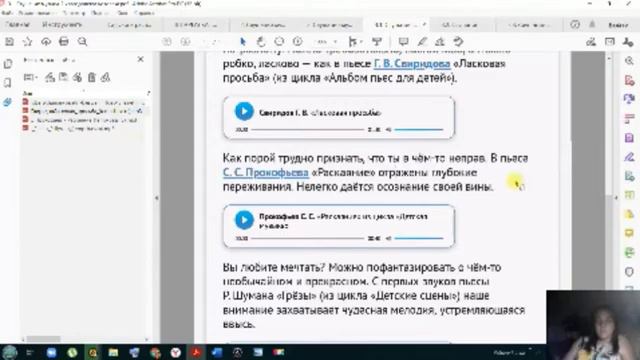Select the arrow selection tool
The width and height of the screenshot is (640, 360).
coord(243,42)
